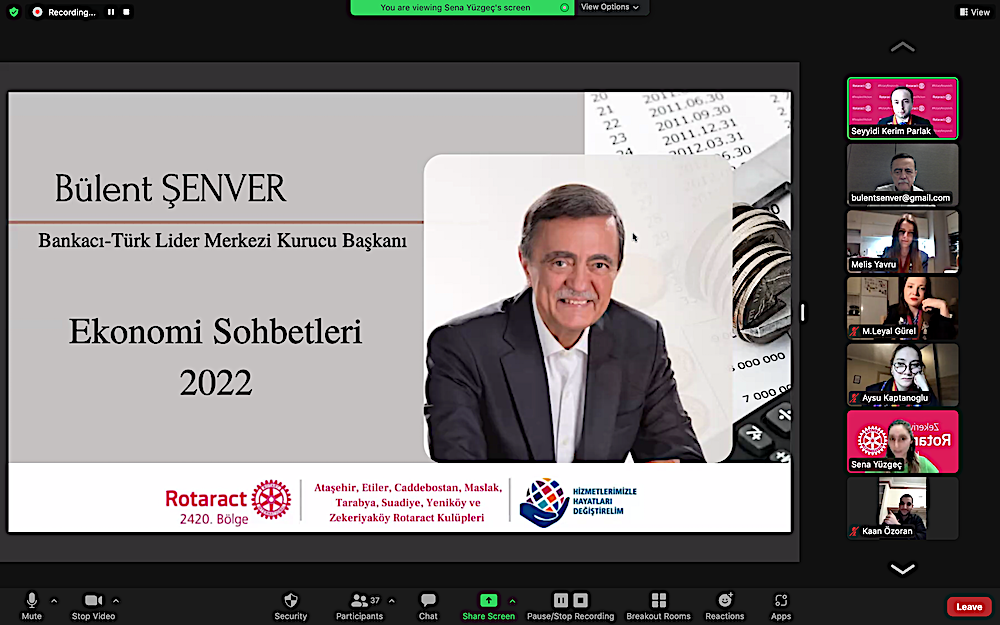
Task: Click the "2022" text on the slide
Action: pyautogui.click(x=216, y=383)
